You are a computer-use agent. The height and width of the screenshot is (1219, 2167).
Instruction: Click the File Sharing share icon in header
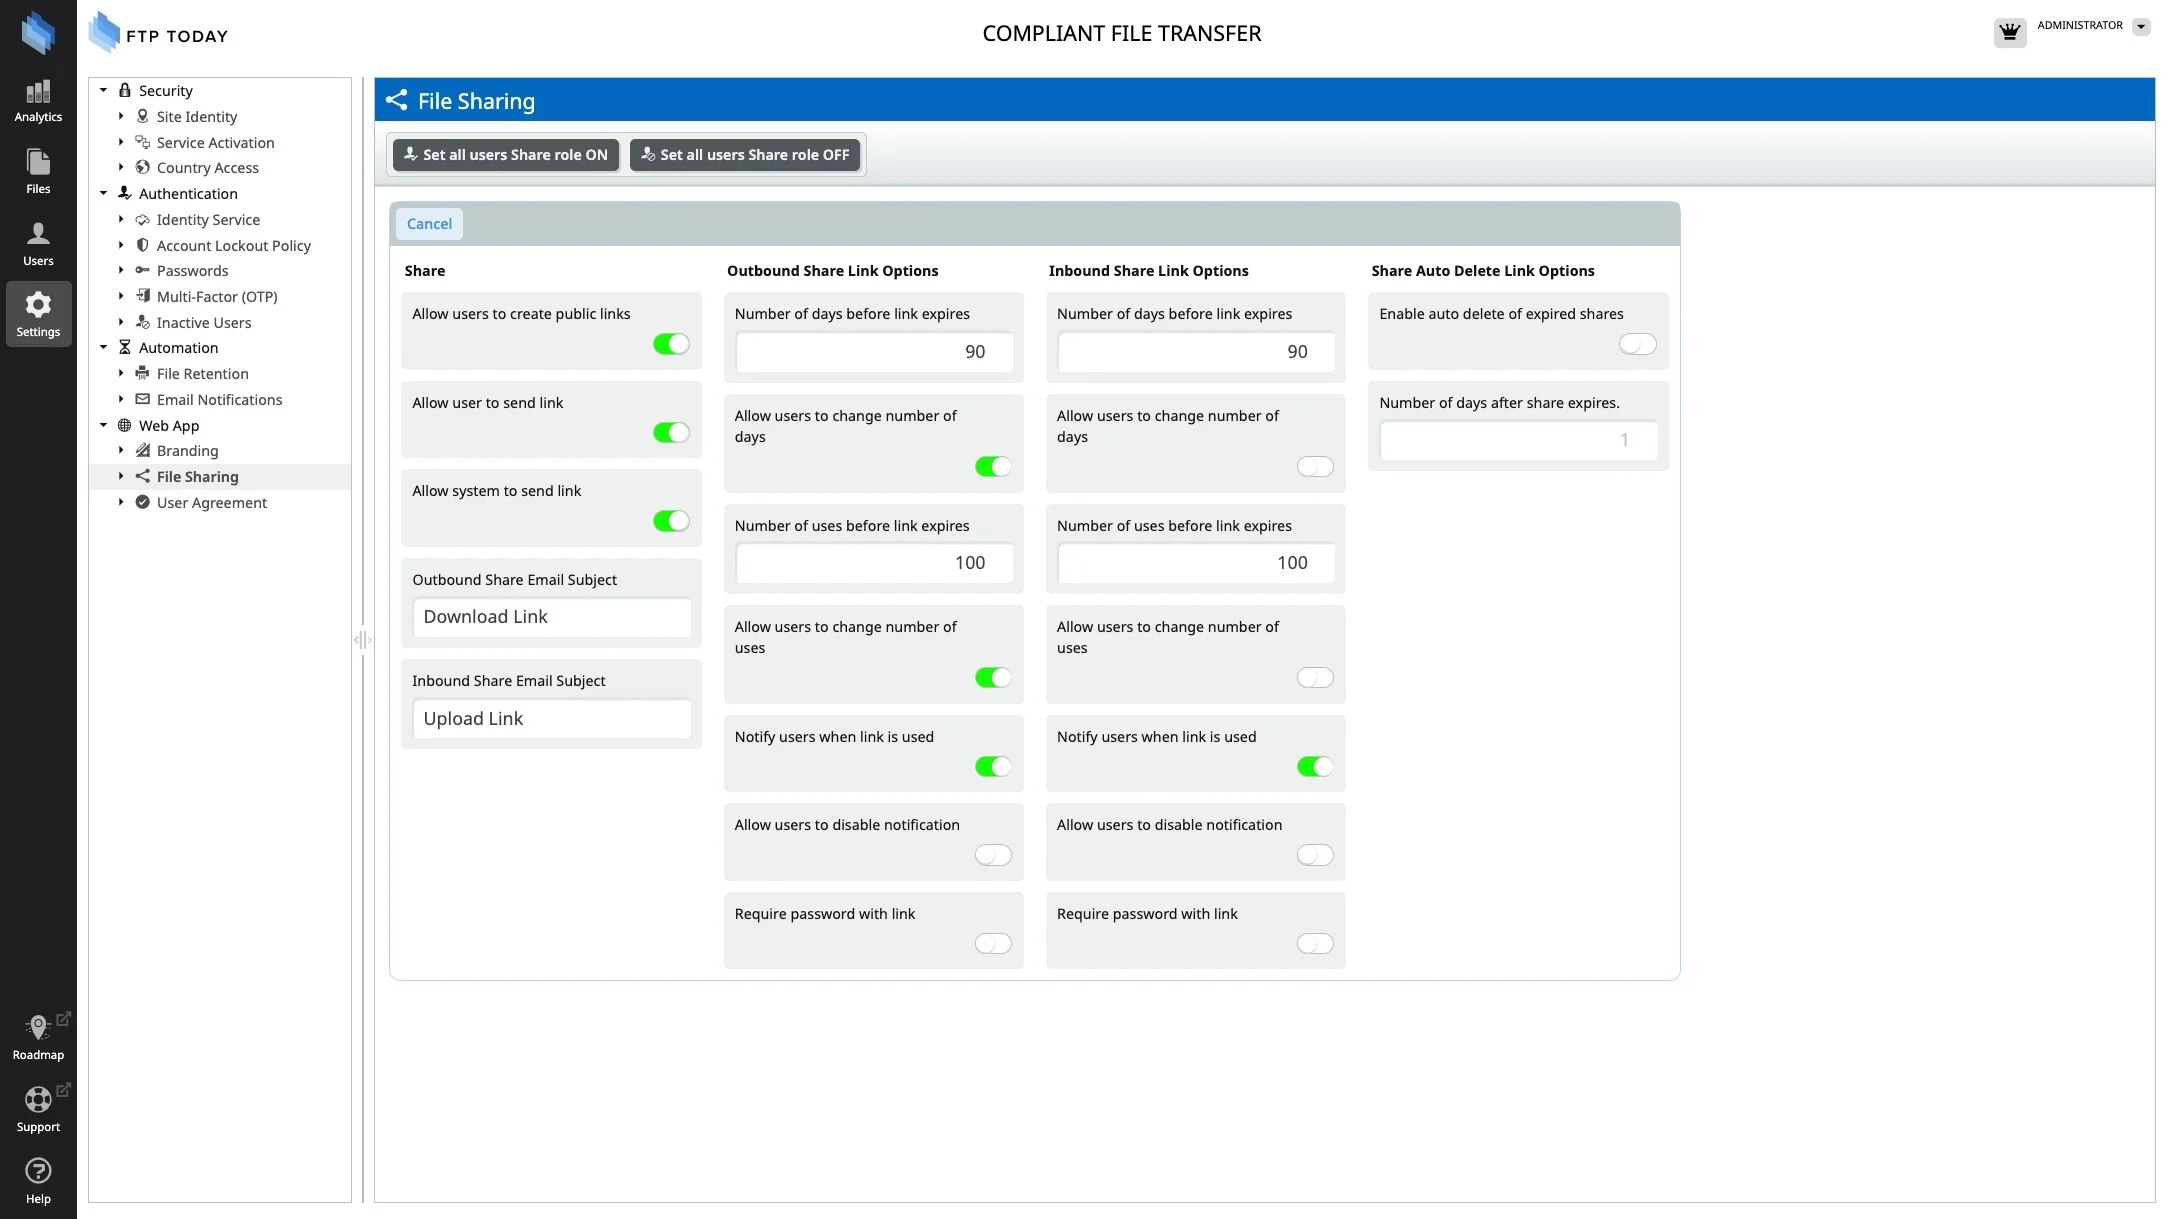pos(397,100)
